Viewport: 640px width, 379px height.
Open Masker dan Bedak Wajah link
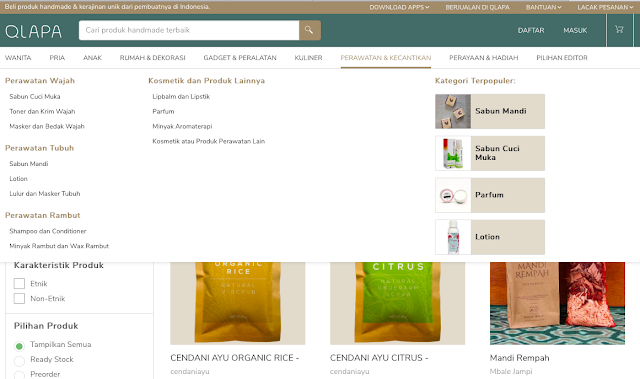pyautogui.click(x=47, y=126)
